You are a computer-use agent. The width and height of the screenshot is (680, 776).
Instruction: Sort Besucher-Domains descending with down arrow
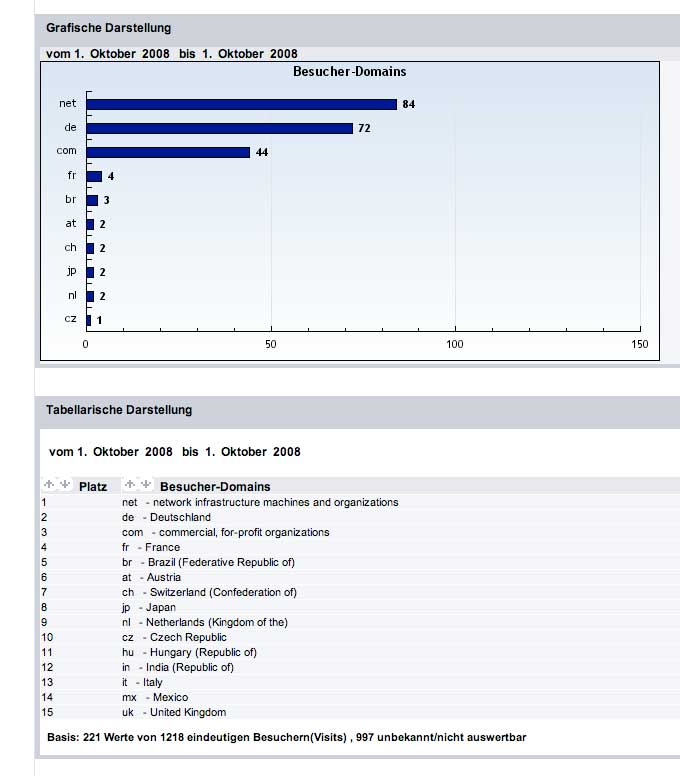point(146,485)
